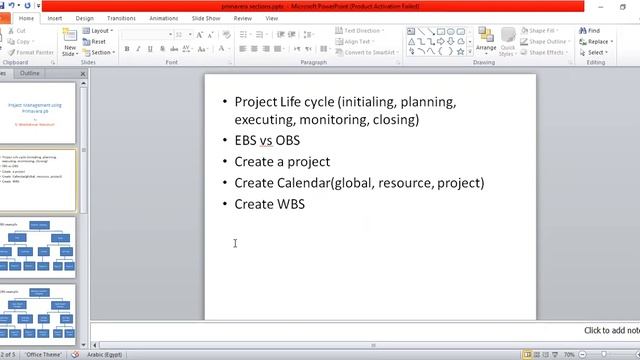640x360 pixels.
Task: Toggle text Shadow
Action: pos(162,49)
